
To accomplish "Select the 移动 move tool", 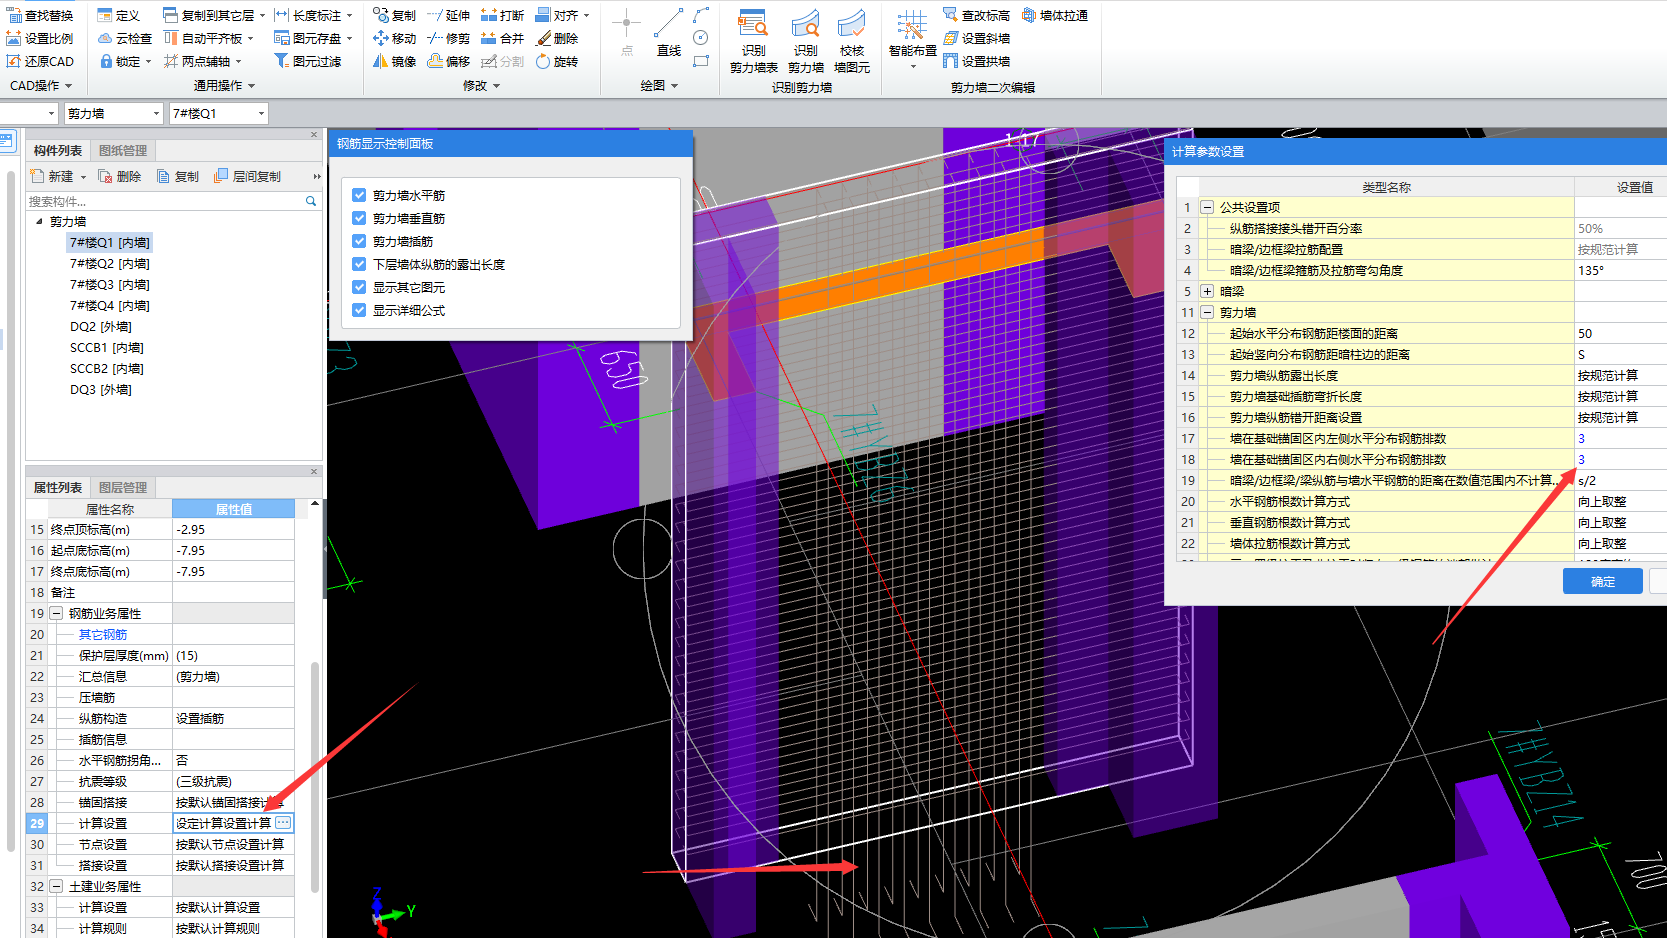I will [x=394, y=38].
